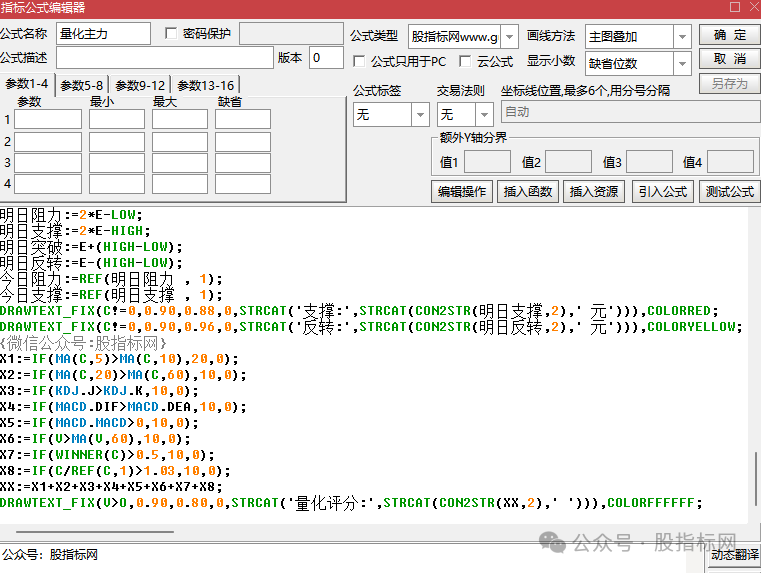The height and width of the screenshot is (573, 761).
Task: Click the code line 'X7:=IF(WINNER(C)>0.5,10,0);'
Action: 107,455
